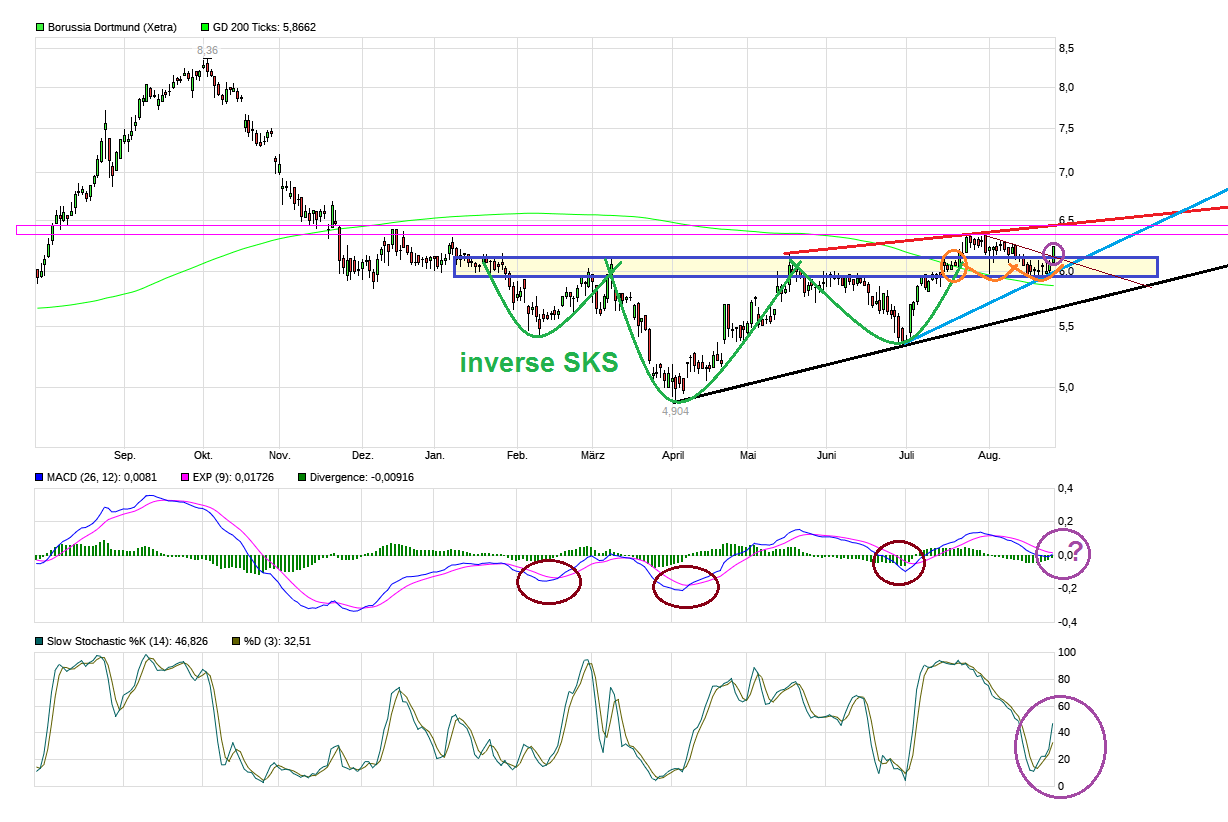Click the Aug. month axis label
1228x822 pixels.
[988, 455]
